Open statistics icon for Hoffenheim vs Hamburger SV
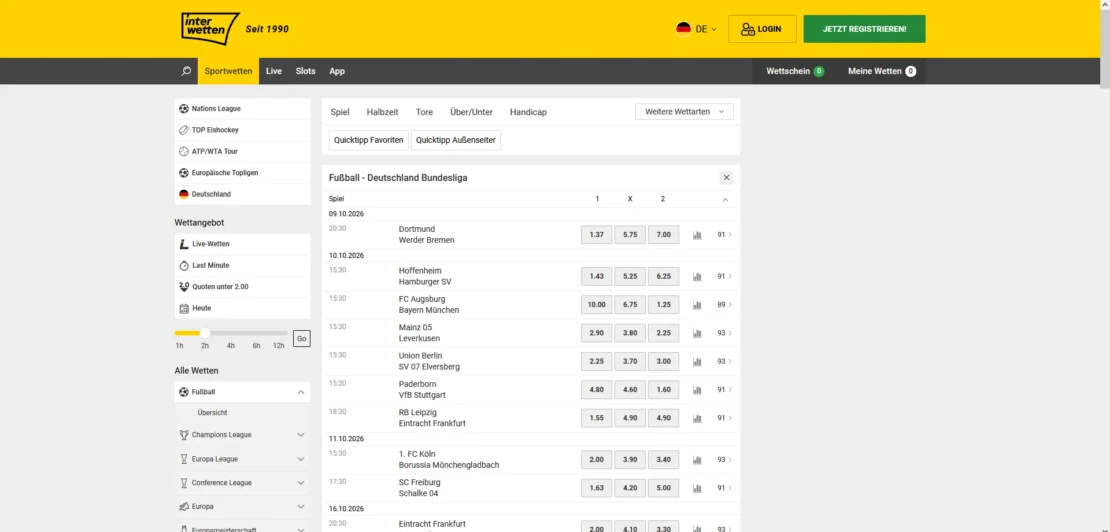 tap(697, 277)
